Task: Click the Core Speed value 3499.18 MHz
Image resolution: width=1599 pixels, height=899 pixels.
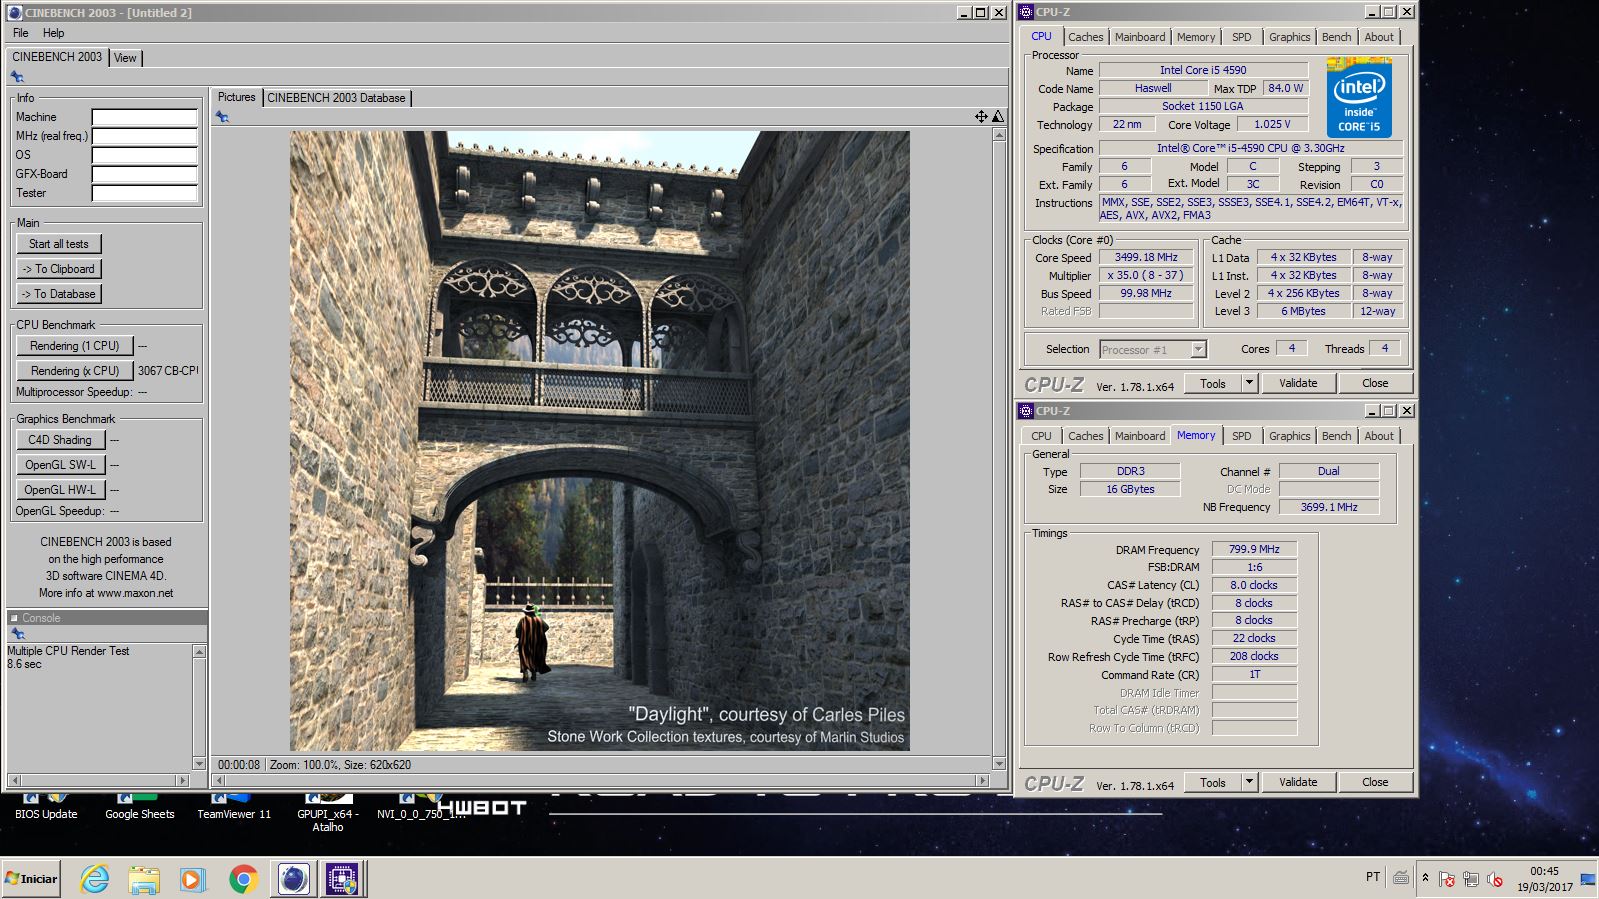Action: 1146,257
